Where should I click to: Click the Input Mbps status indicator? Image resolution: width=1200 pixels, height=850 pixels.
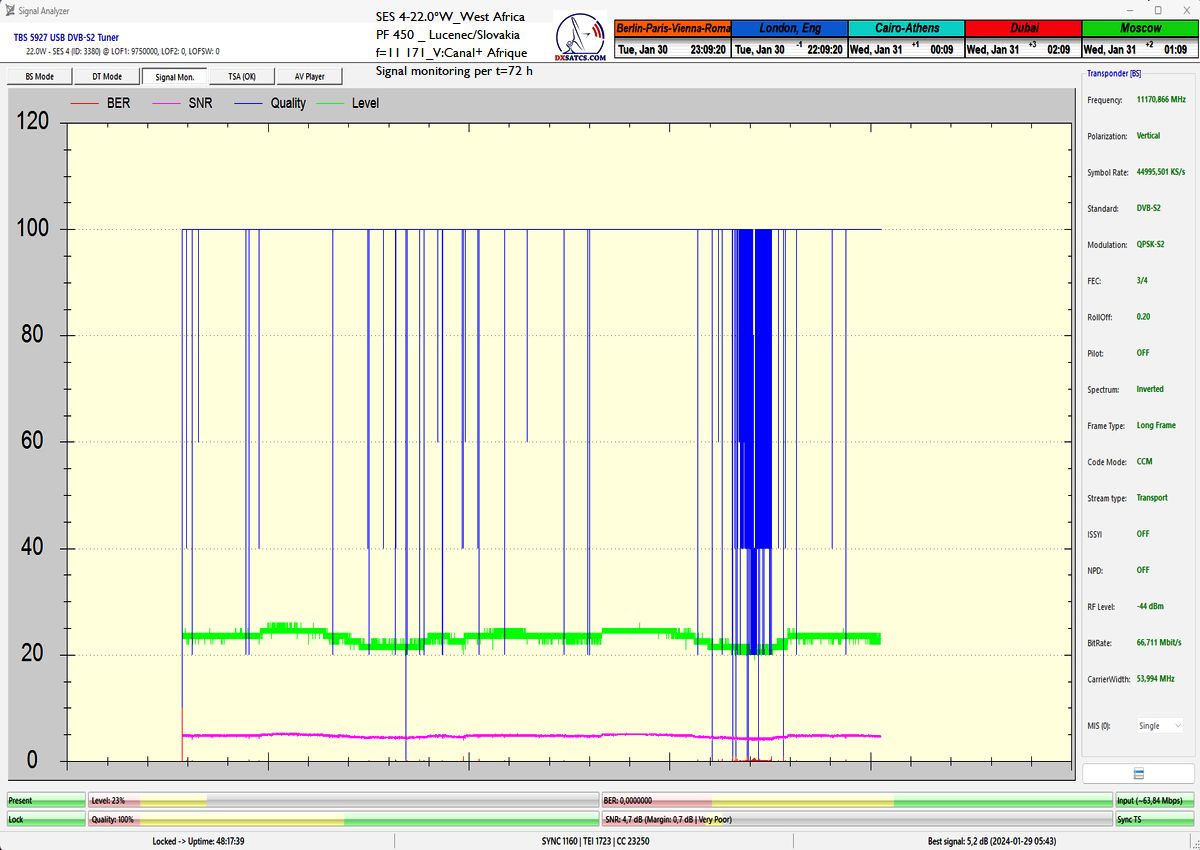[x=1154, y=801]
